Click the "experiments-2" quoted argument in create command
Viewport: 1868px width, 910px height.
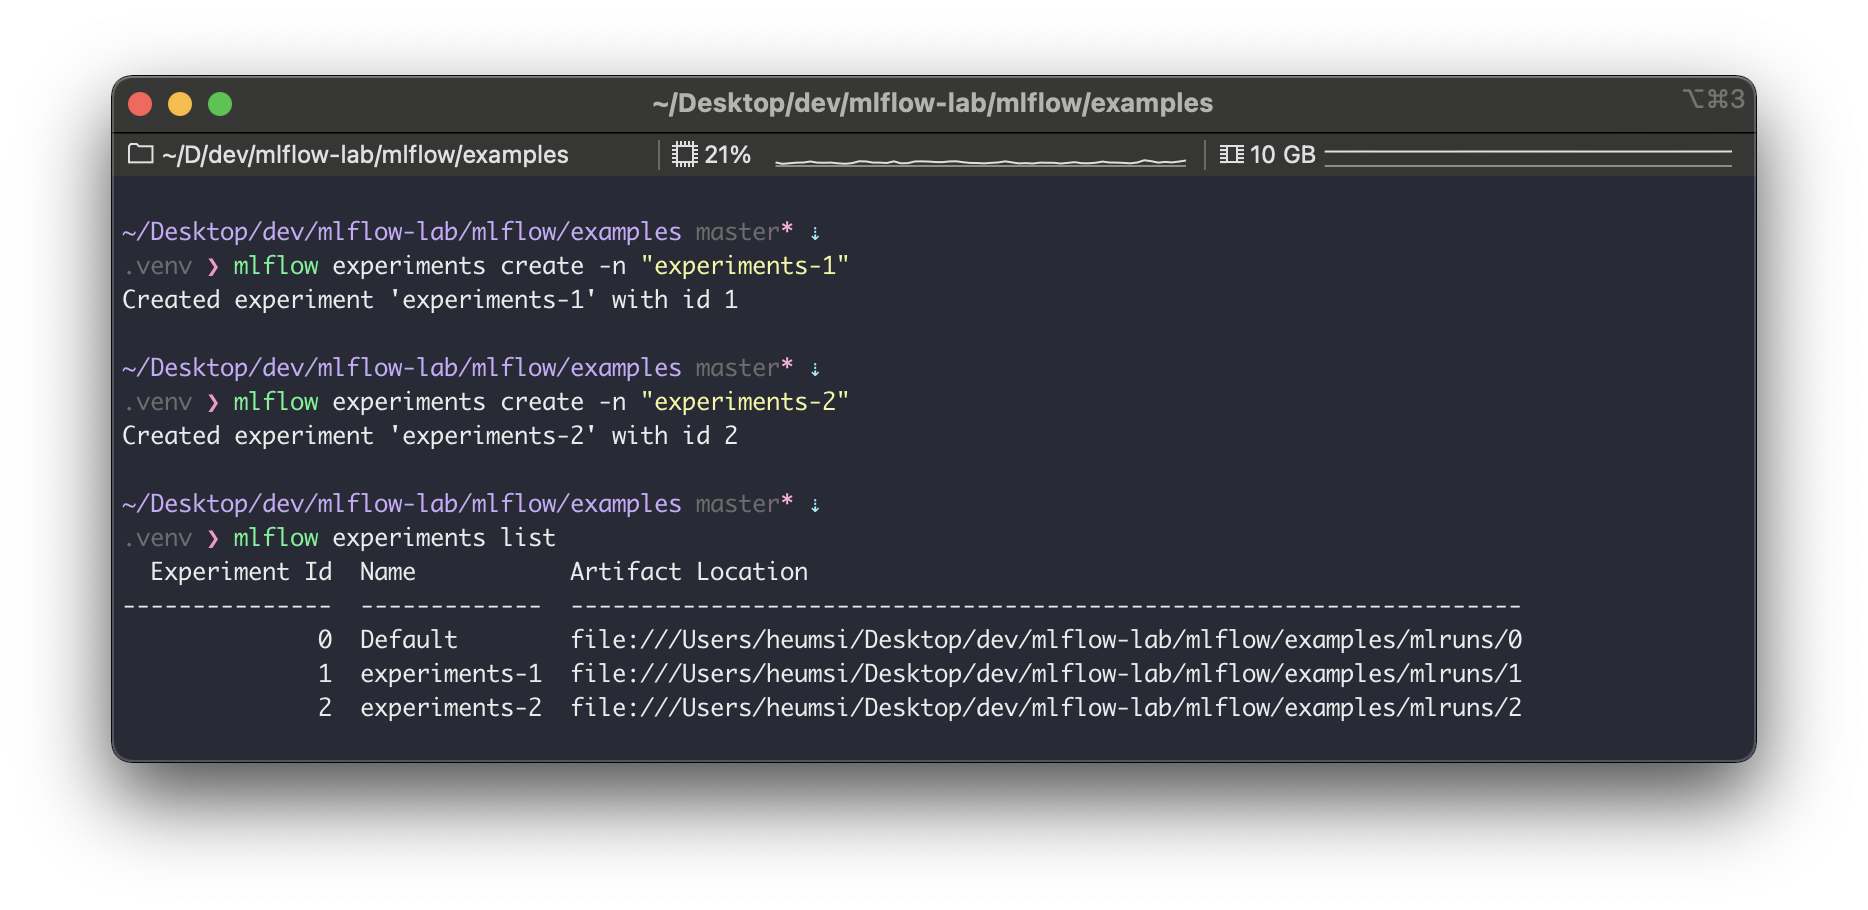click(x=745, y=402)
